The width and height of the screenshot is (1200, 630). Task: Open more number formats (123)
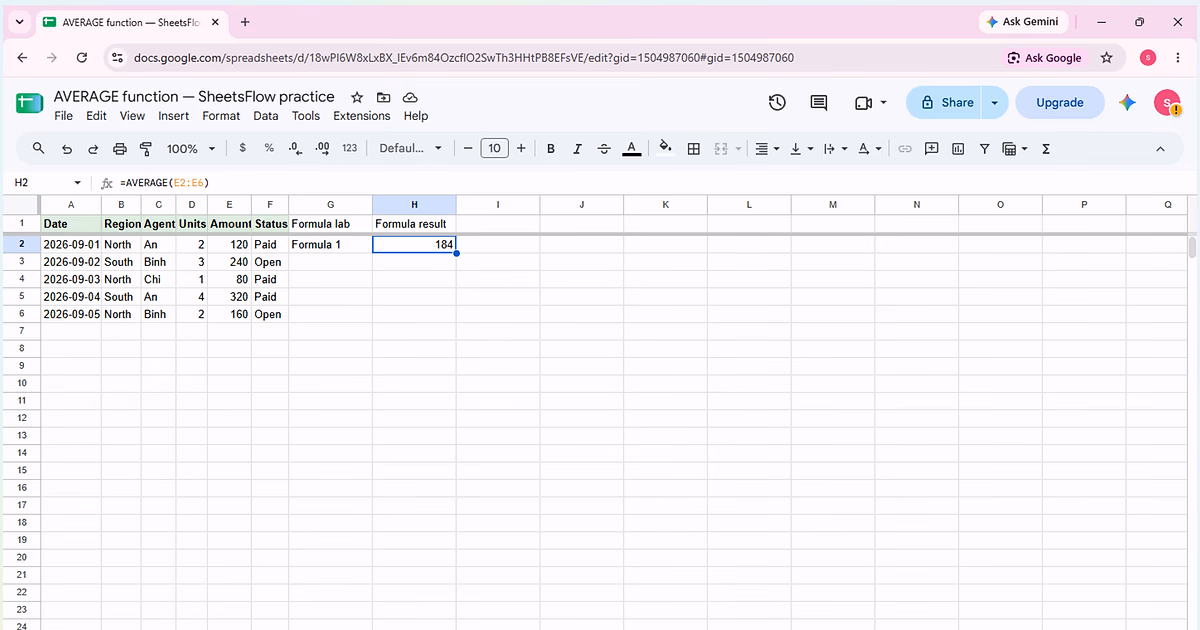(349, 148)
